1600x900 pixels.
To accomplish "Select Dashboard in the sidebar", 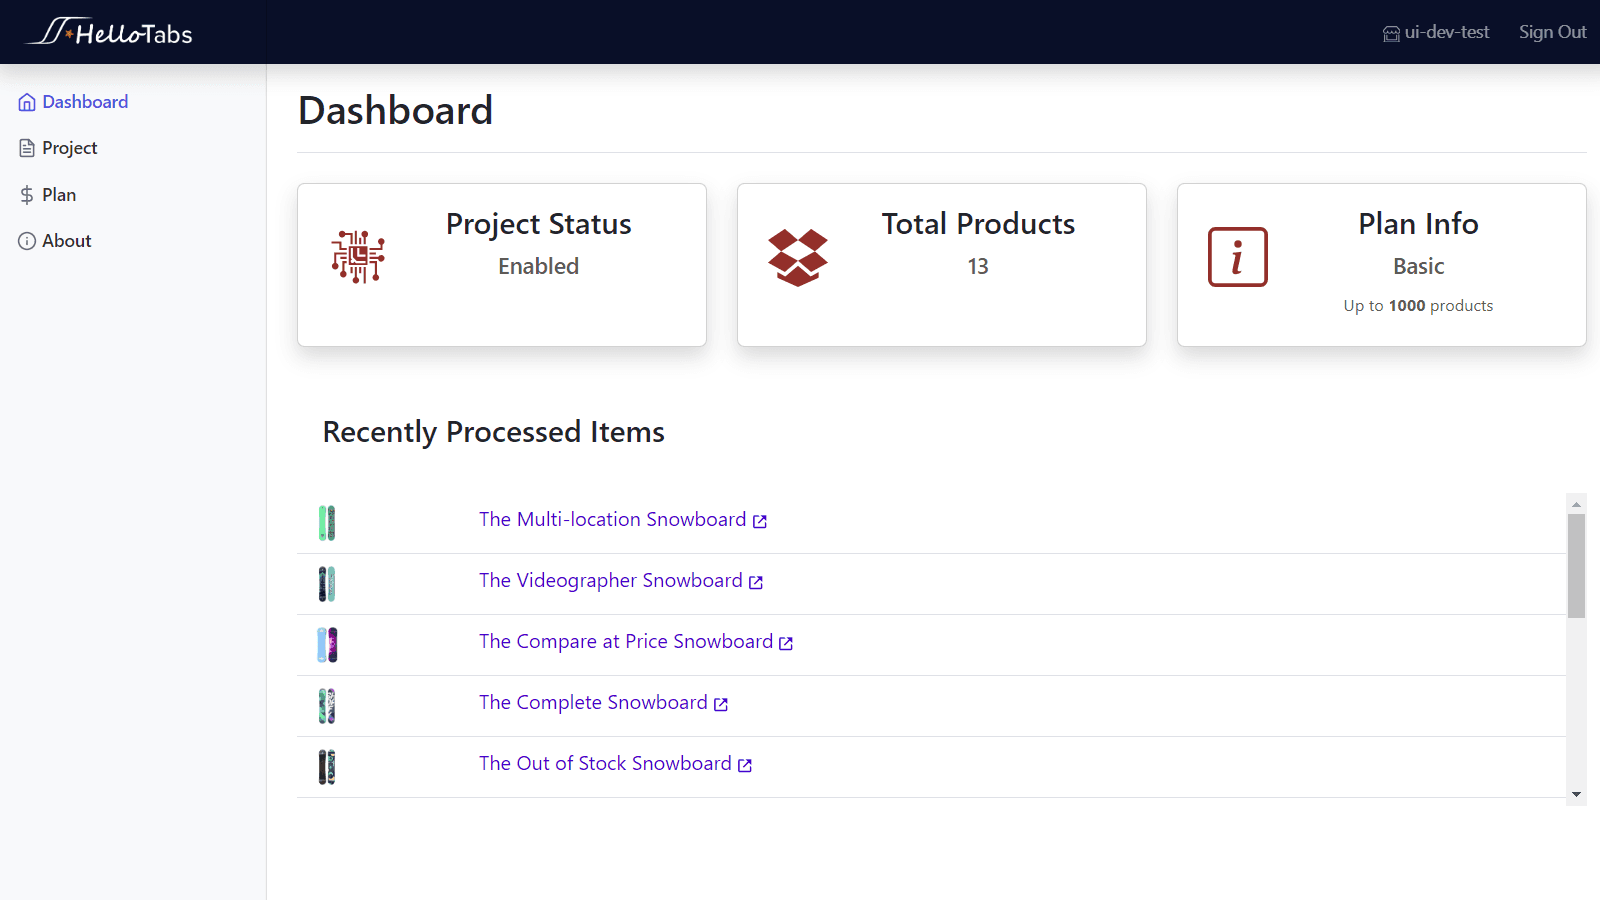I will (x=85, y=101).
